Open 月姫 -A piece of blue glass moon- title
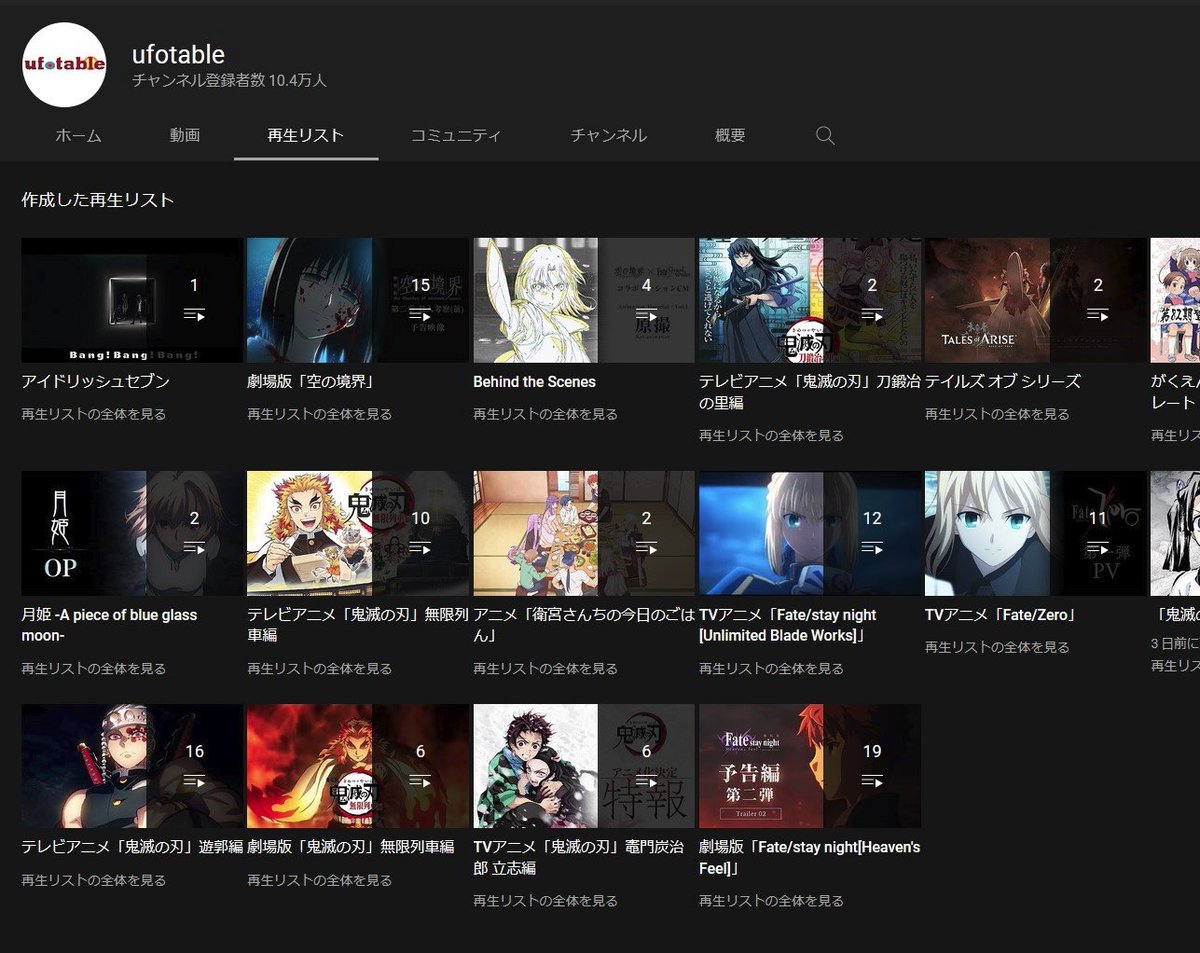Image resolution: width=1200 pixels, height=953 pixels. point(110,625)
